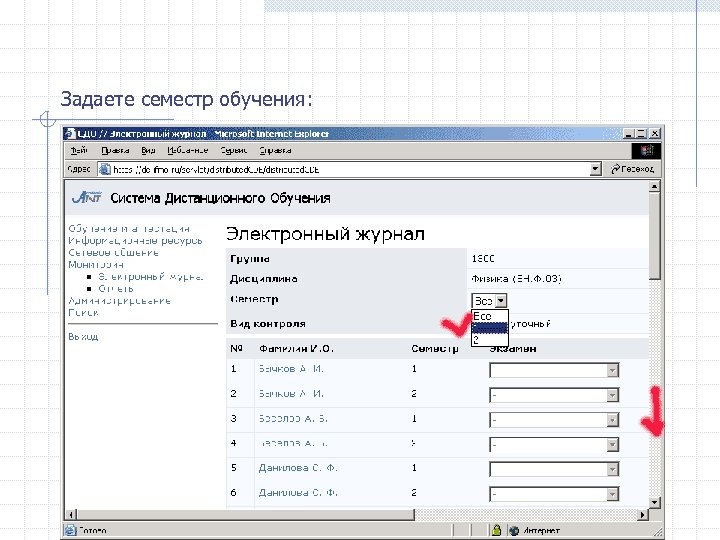720x540 pixels.
Task: Open Отчеты sub-link in sidebar
Action: 116,288
